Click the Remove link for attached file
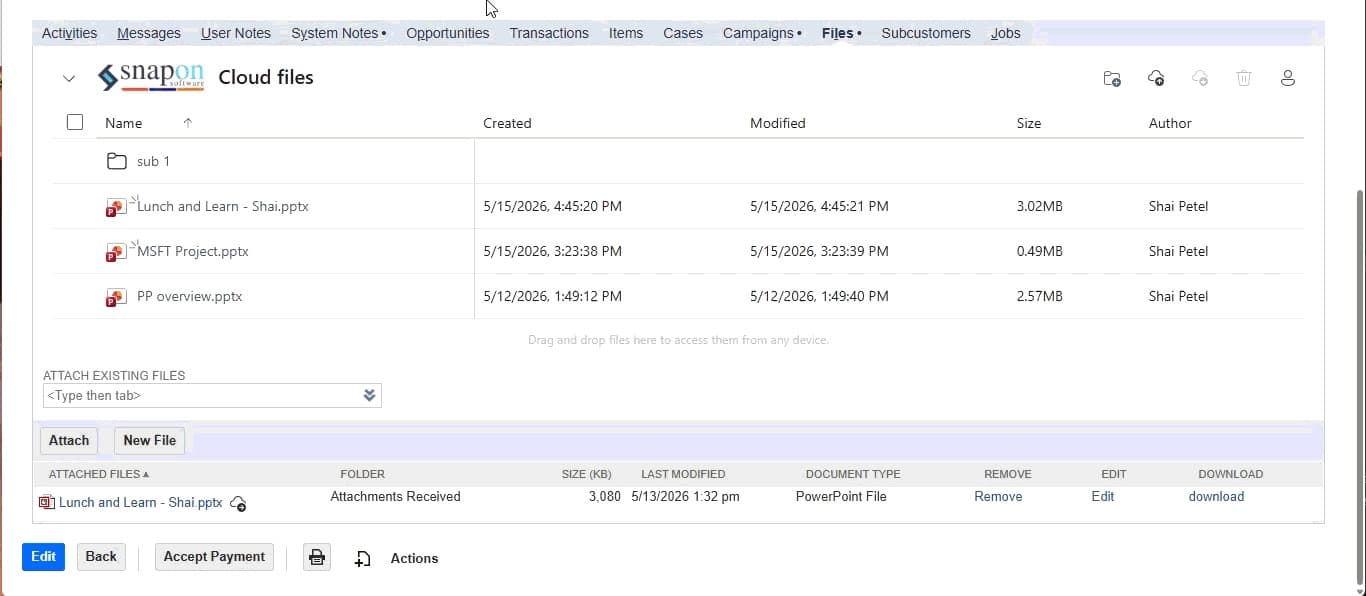This screenshot has width=1366, height=596. (x=998, y=496)
